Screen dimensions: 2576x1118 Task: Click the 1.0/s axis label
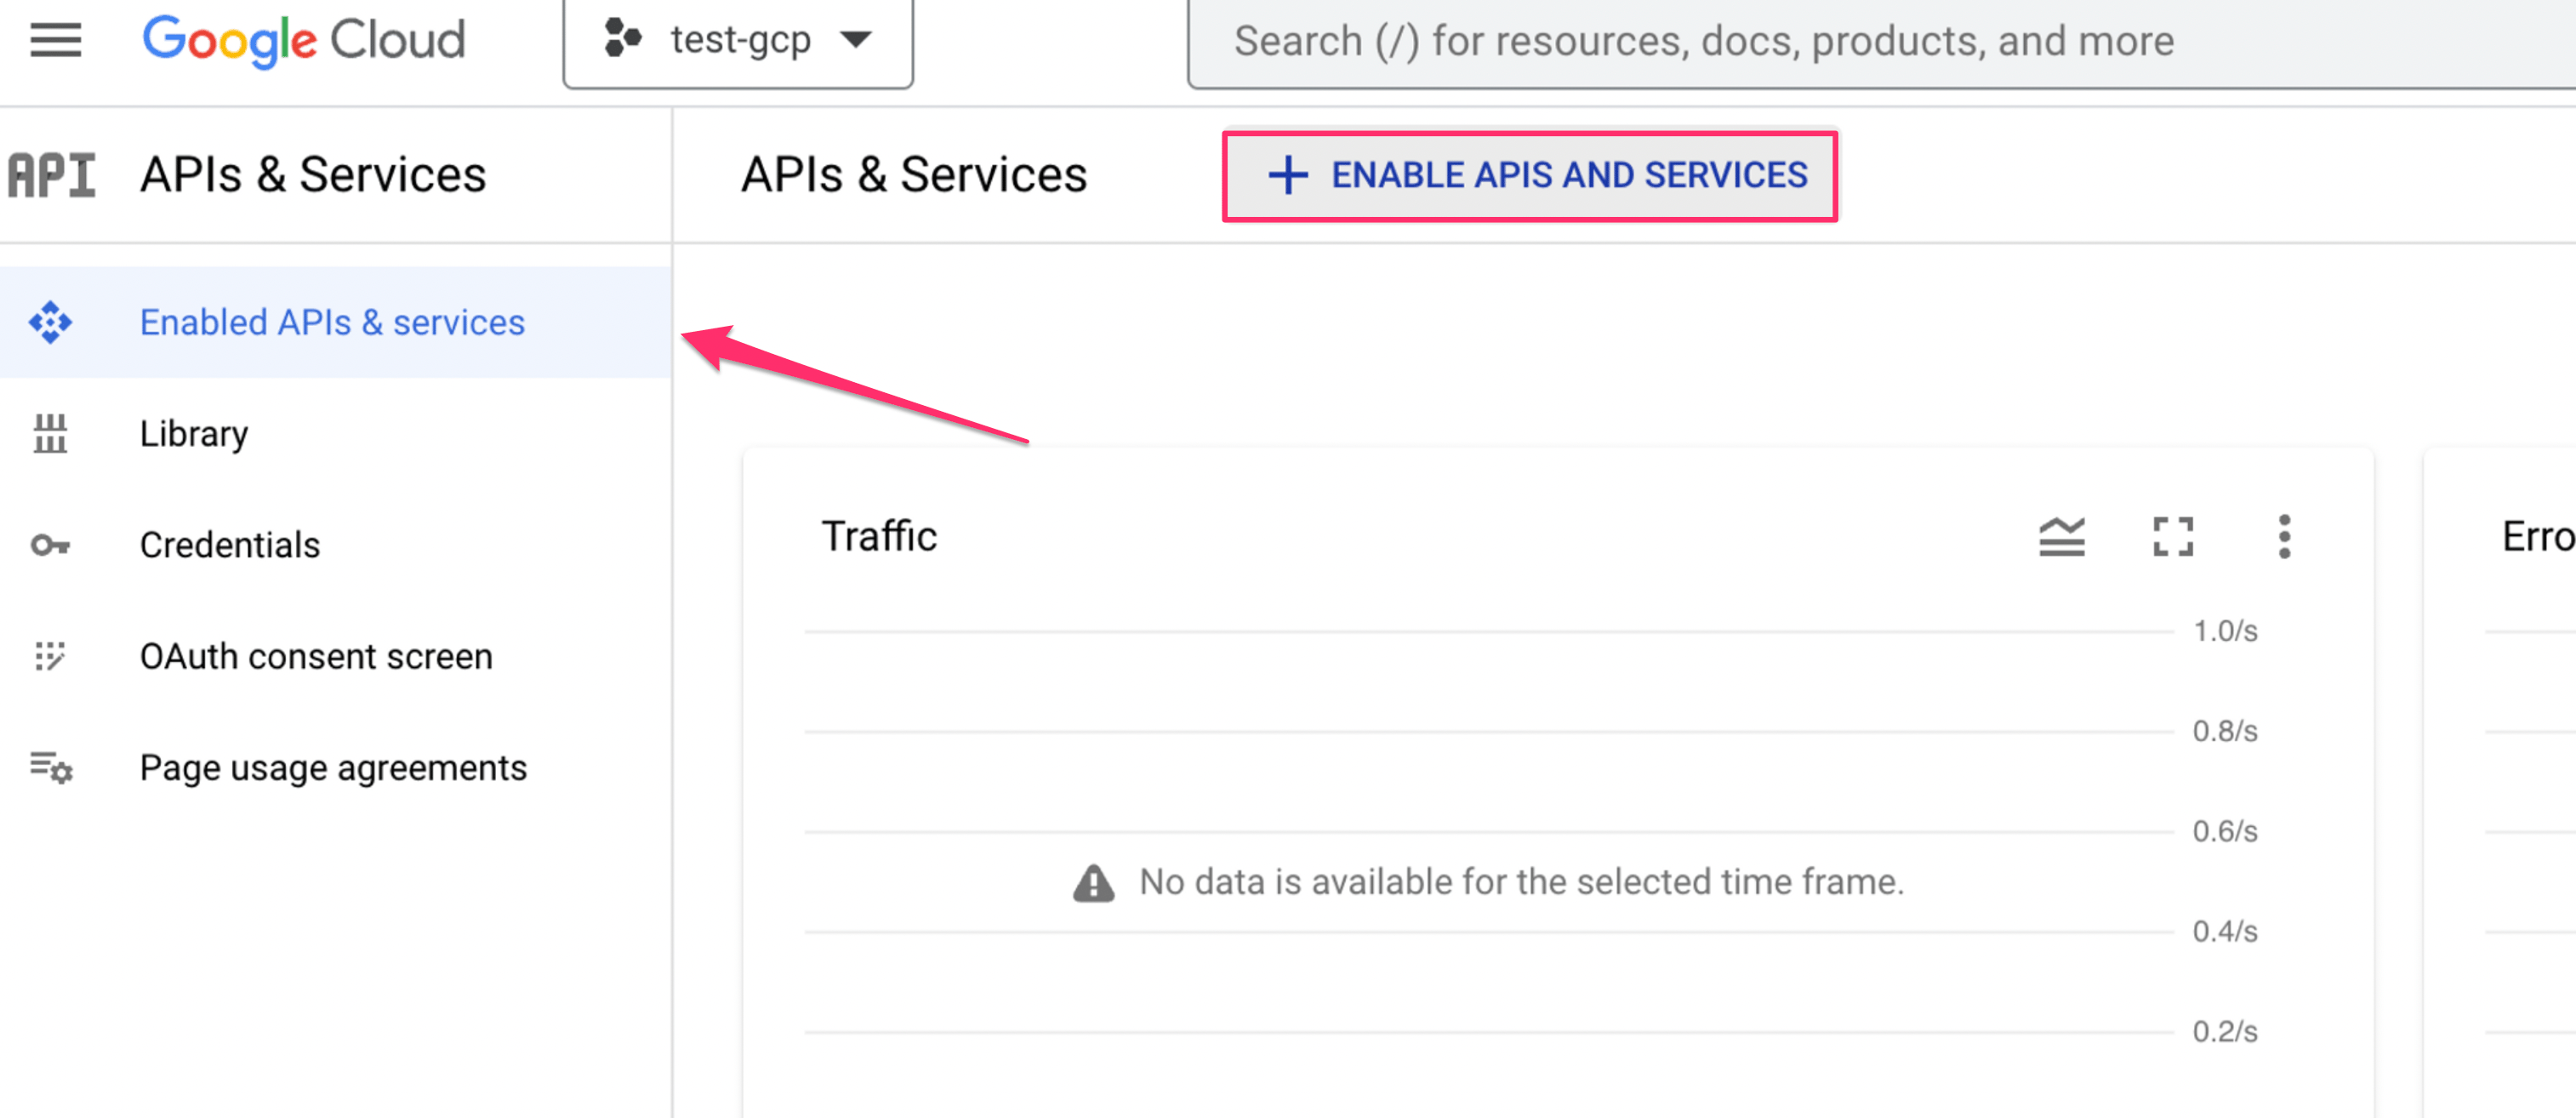click(x=2225, y=631)
